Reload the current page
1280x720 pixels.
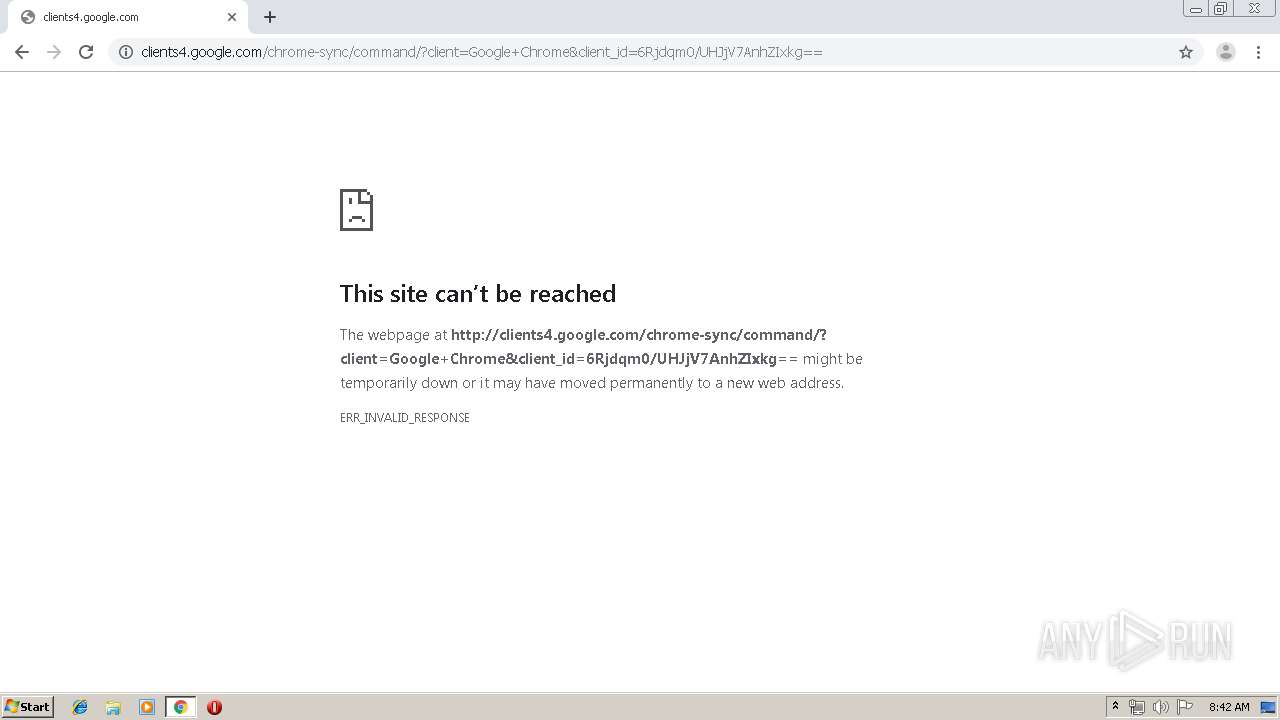tap(86, 52)
